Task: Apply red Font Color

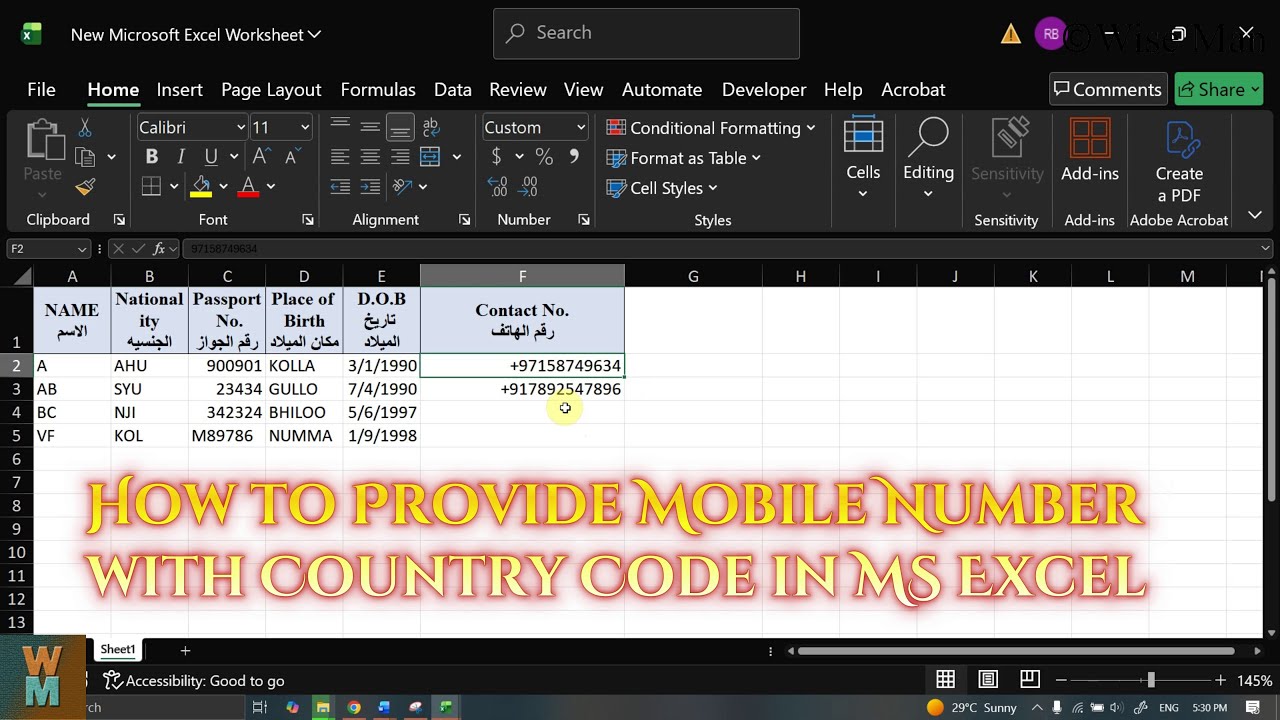Action: 248,186
